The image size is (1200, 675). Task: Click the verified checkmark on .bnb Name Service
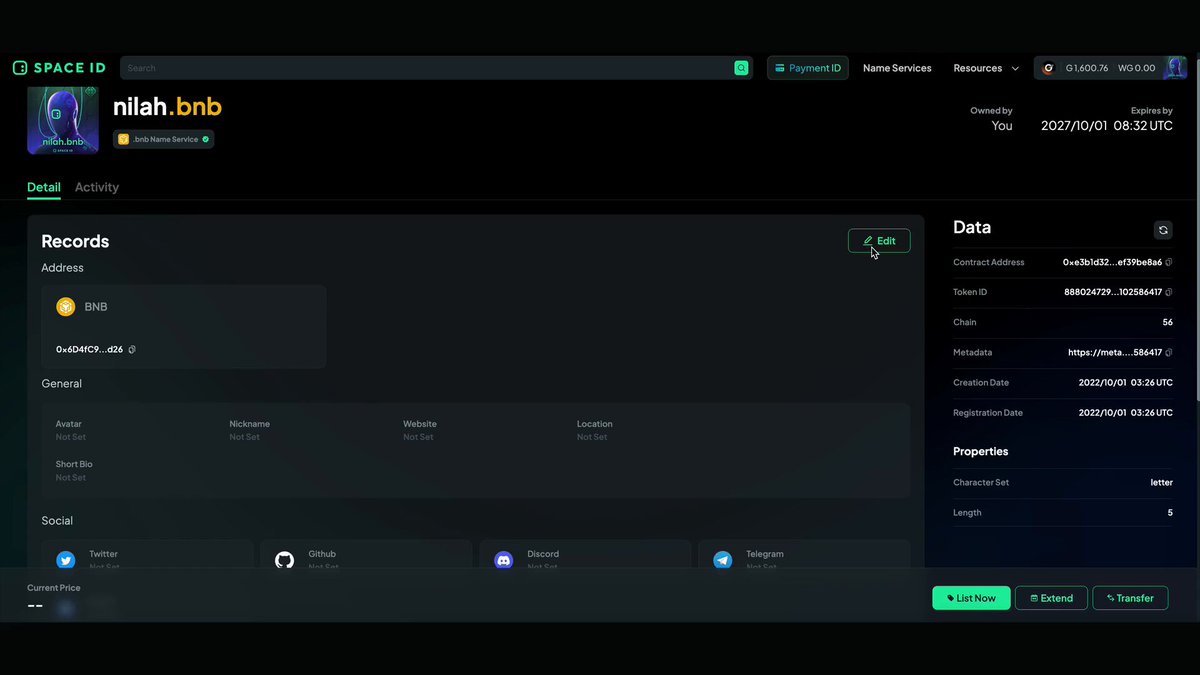(x=206, y=139)
